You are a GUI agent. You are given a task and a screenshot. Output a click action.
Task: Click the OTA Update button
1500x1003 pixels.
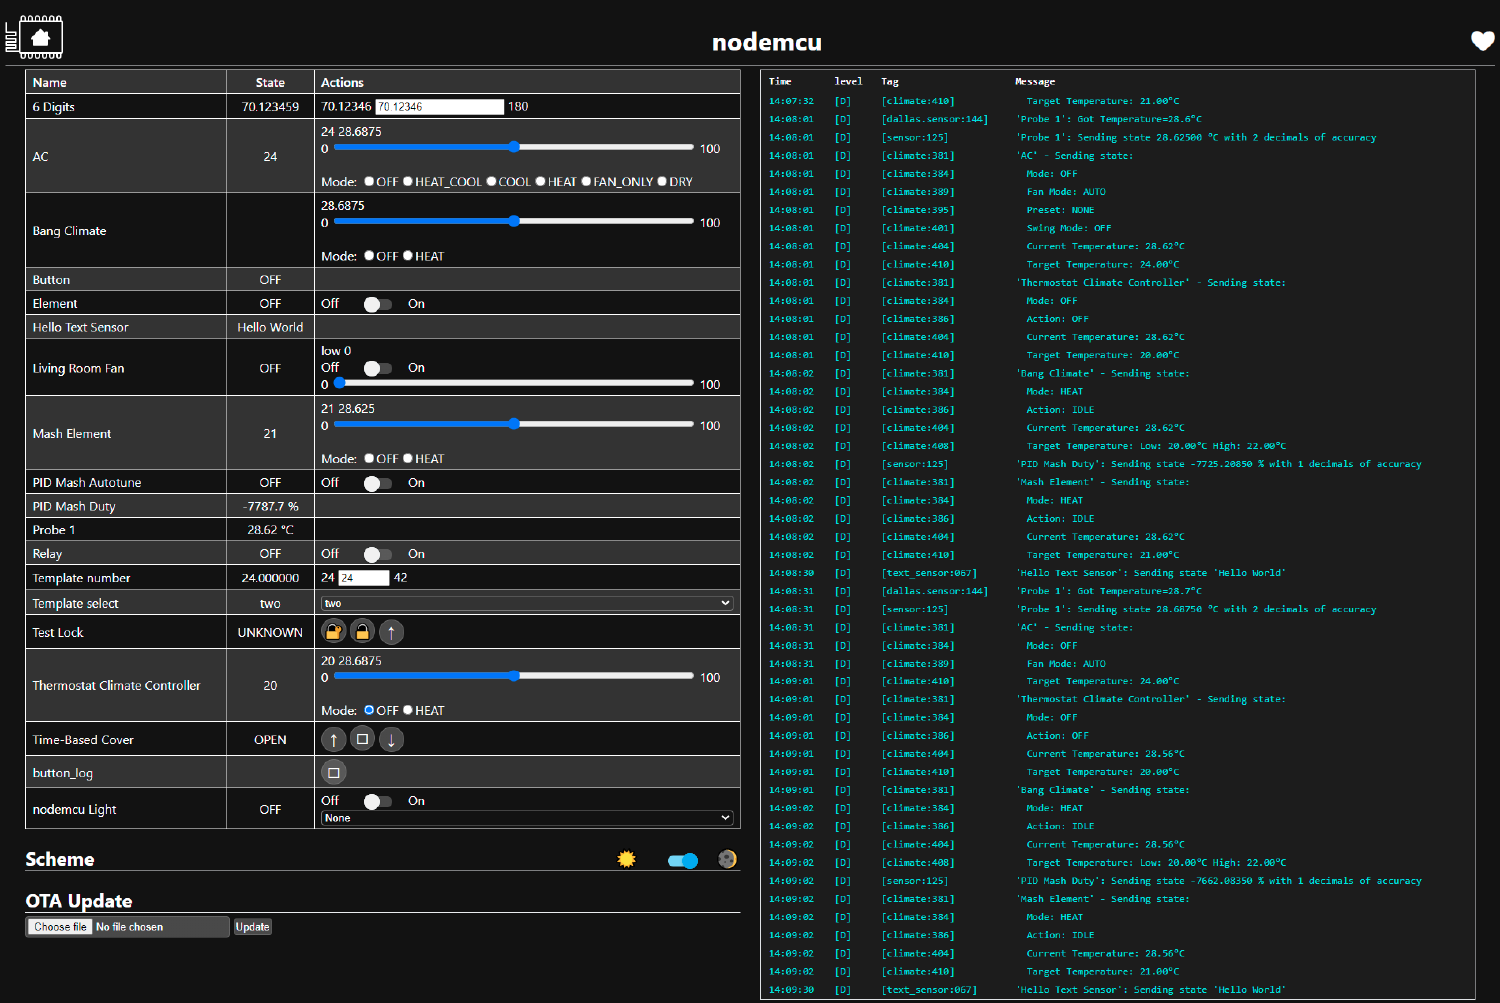(252, 926)
